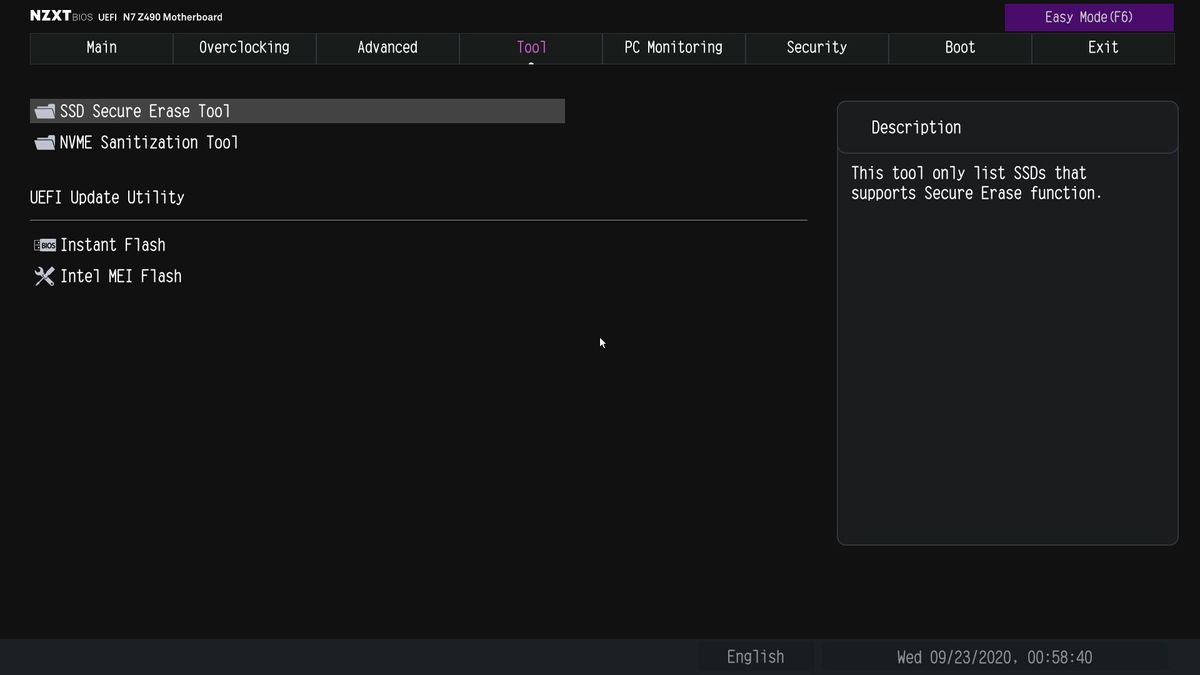This screenshot has width=1200, height=675.
Task: Open SSD Secure Erase Tool entry
Action: [x=298, y=111]
